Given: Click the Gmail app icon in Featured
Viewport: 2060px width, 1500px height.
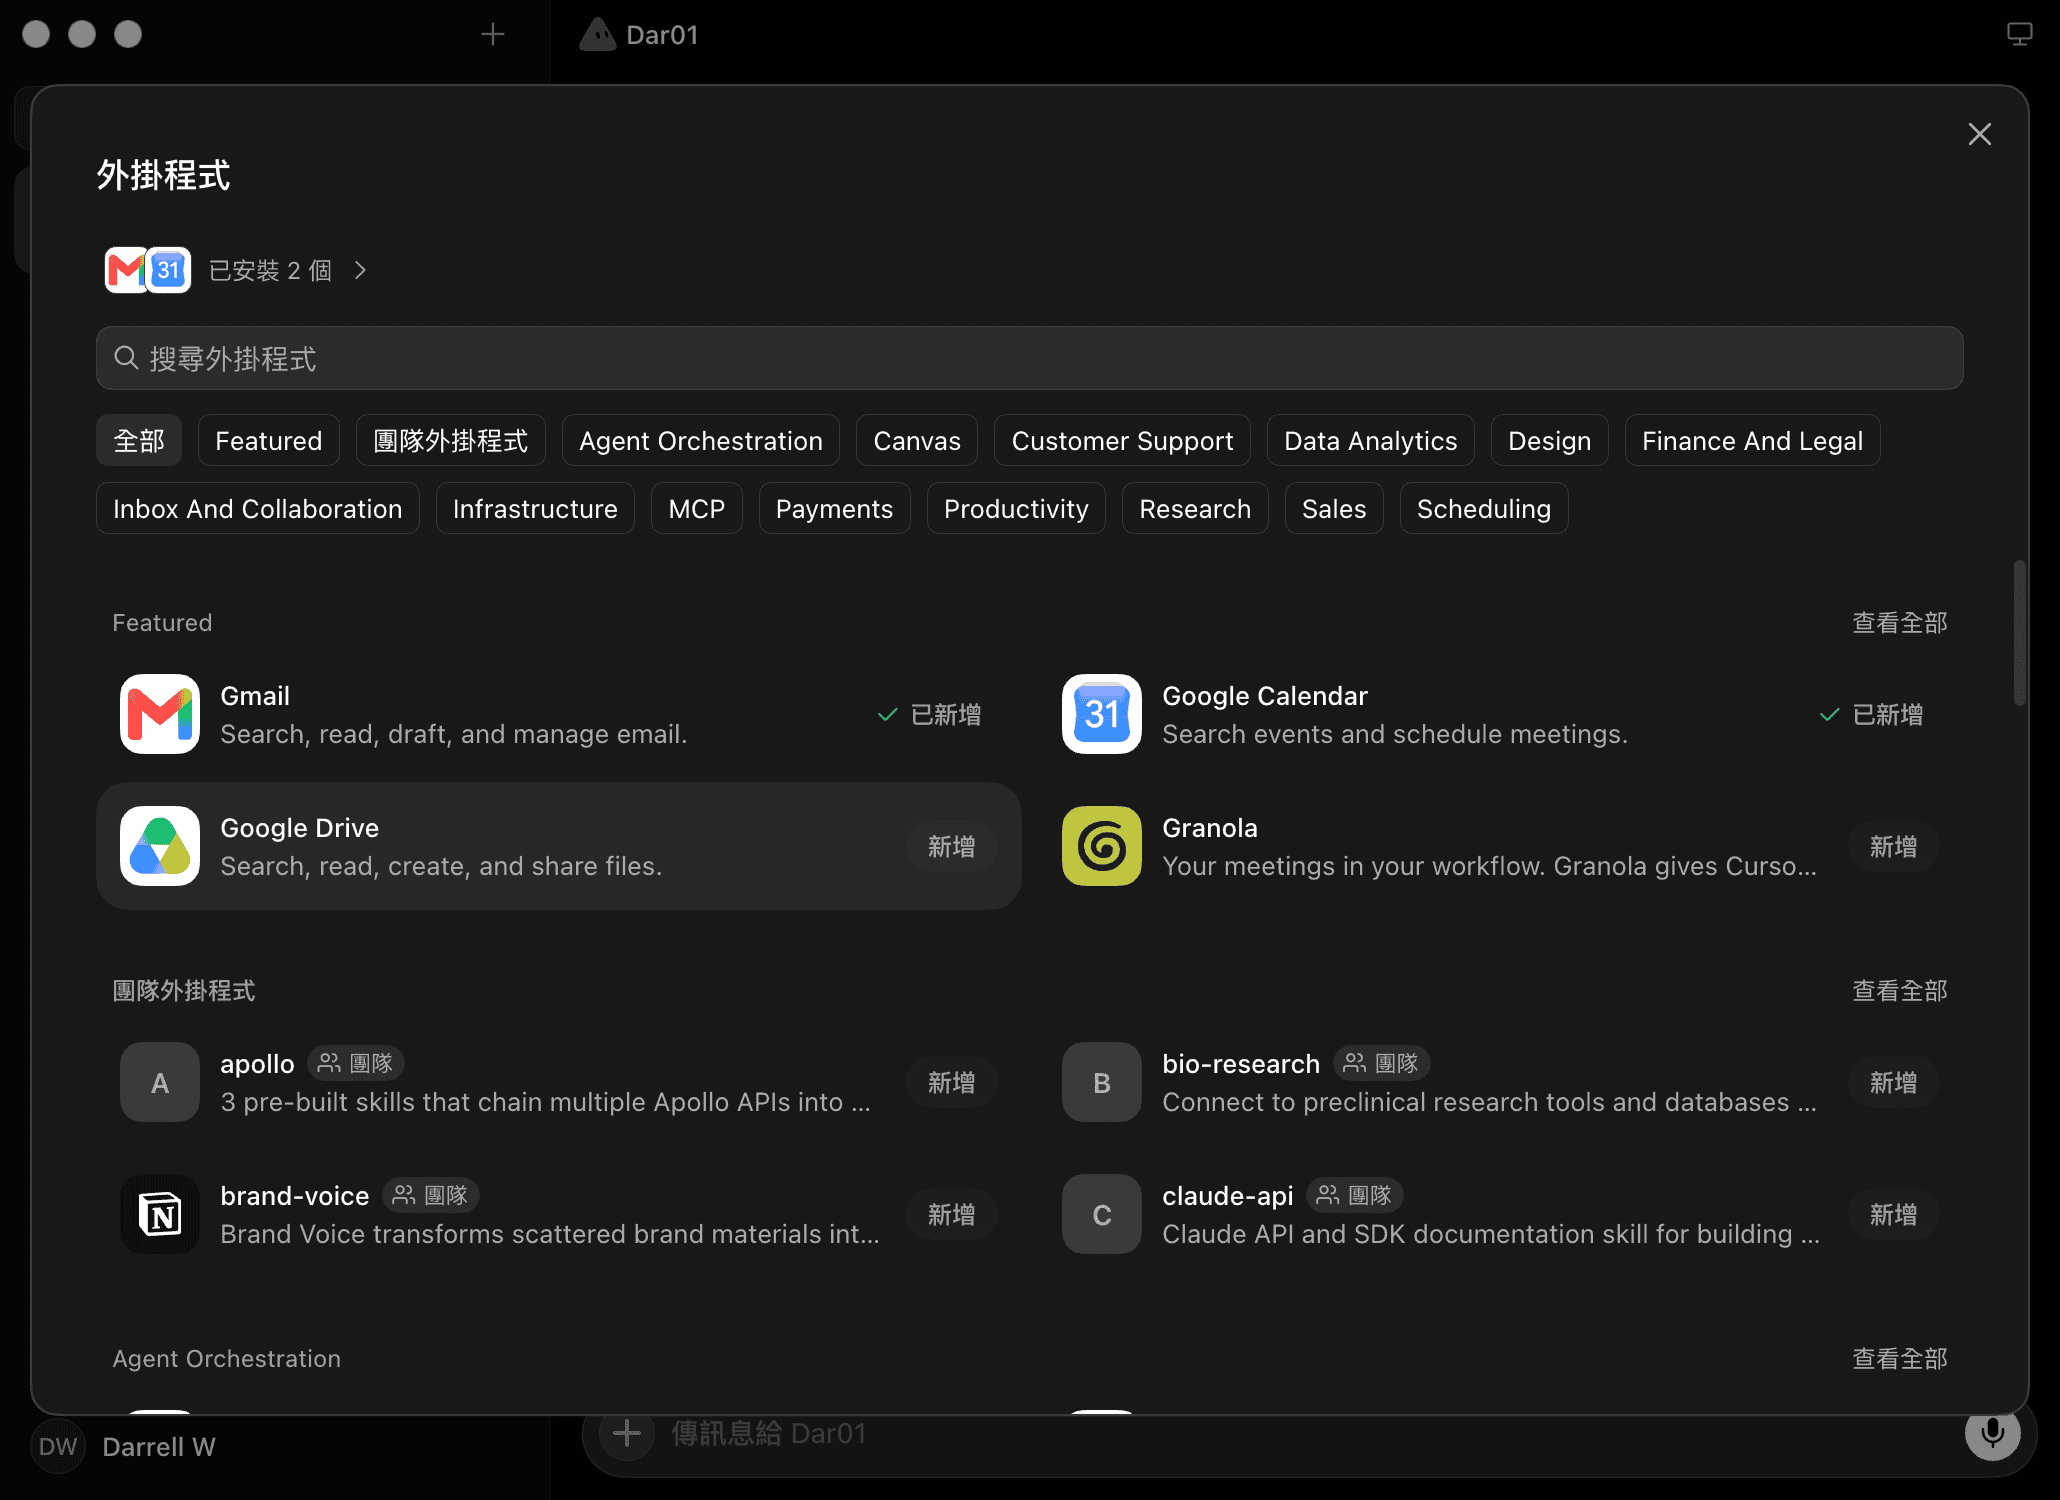Looking at the screenshot, I should pyautogui.click(x=160, y=714).
